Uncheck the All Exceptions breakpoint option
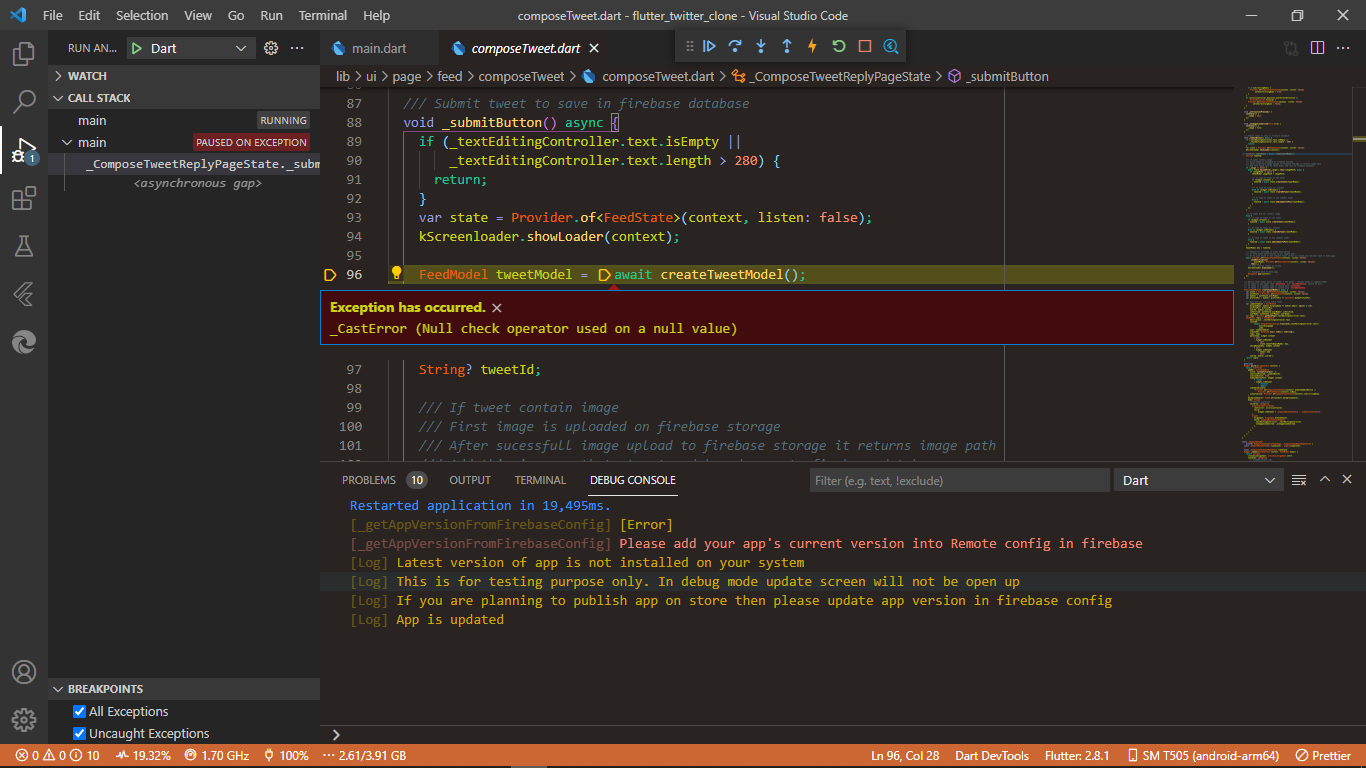Screen dimensions: 1366x768 click(77, 712)
